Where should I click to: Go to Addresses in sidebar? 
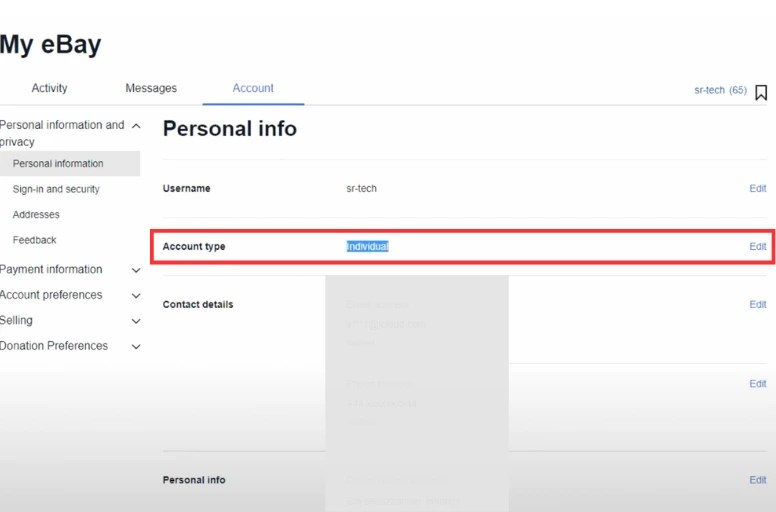pyautogui.click(x=36, y=215)
